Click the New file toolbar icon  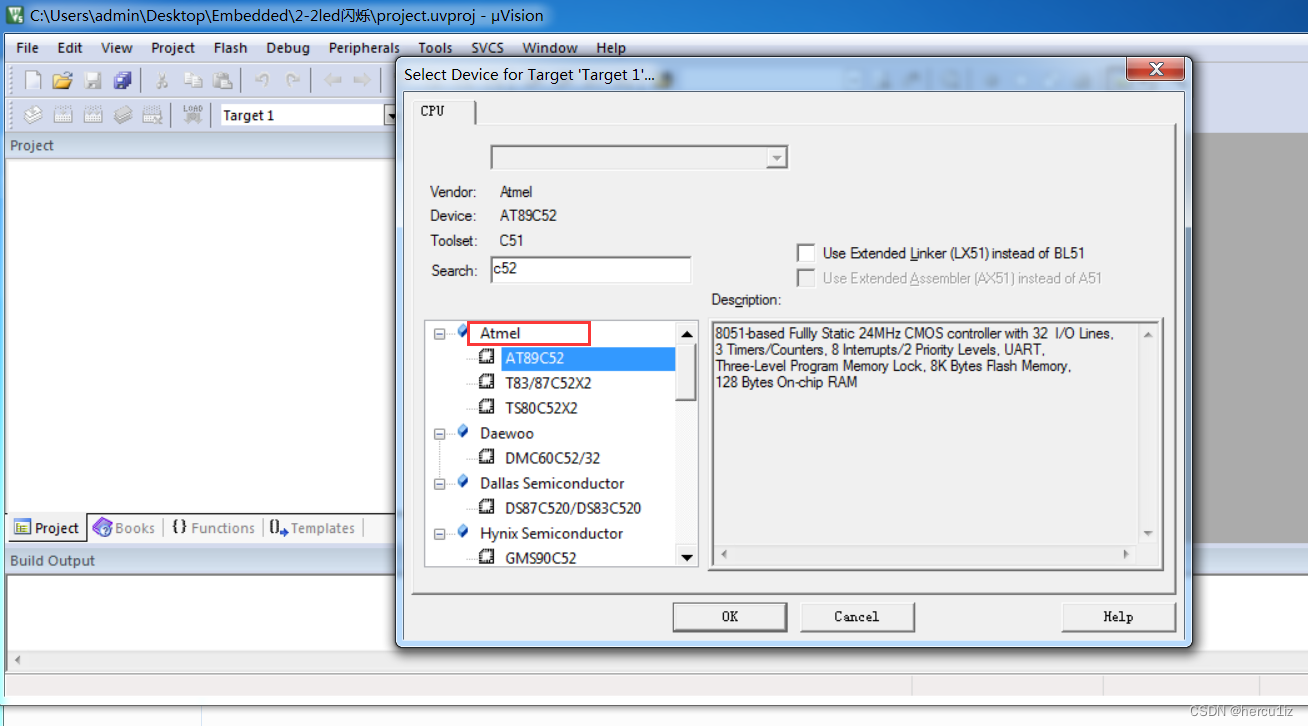coord(33,81)
